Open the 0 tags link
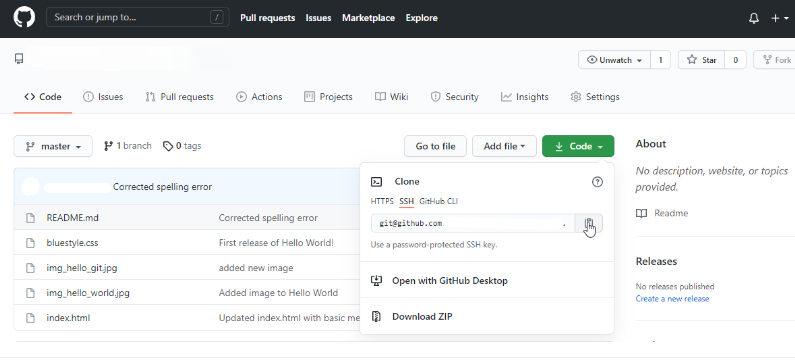The height and width of the screenshot is (364, 795). [x=182, y=146]
